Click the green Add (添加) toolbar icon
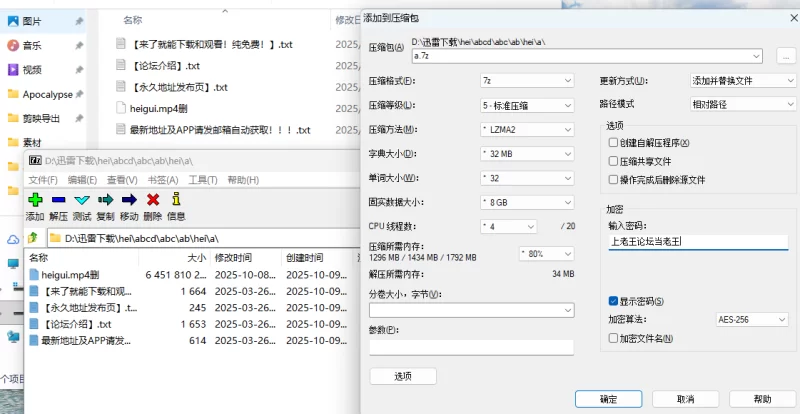 coord(35,200)
